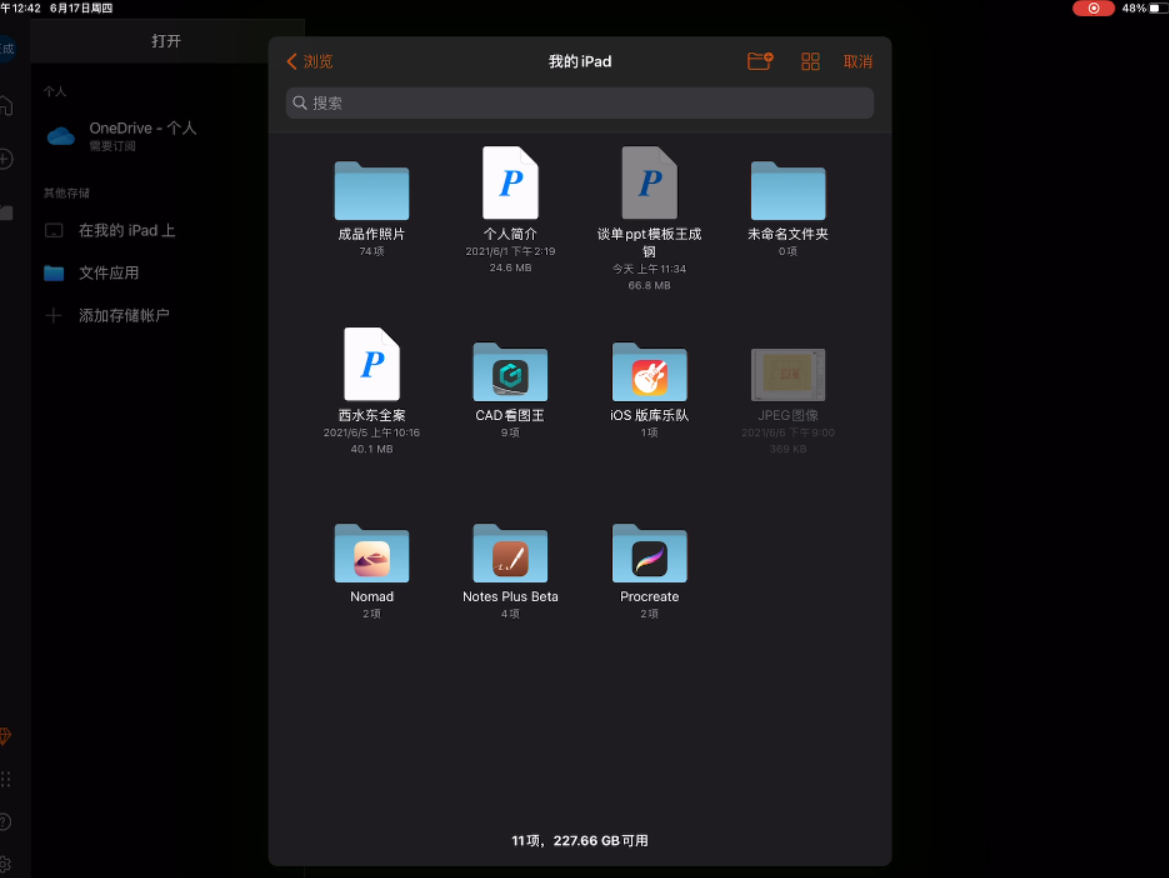Select the 西水东全案 presentation file

[x=371, y=365]
